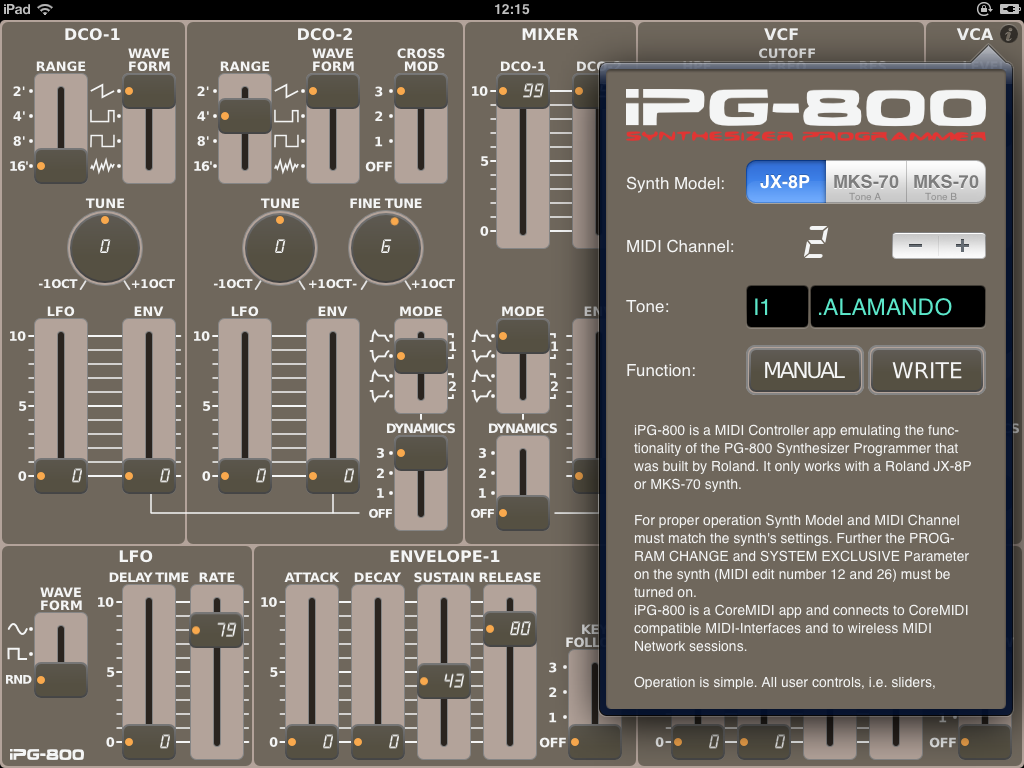
Task: Select the MKS-70 Tone B model
Action: pyautogui.click(x=946, y=182)
